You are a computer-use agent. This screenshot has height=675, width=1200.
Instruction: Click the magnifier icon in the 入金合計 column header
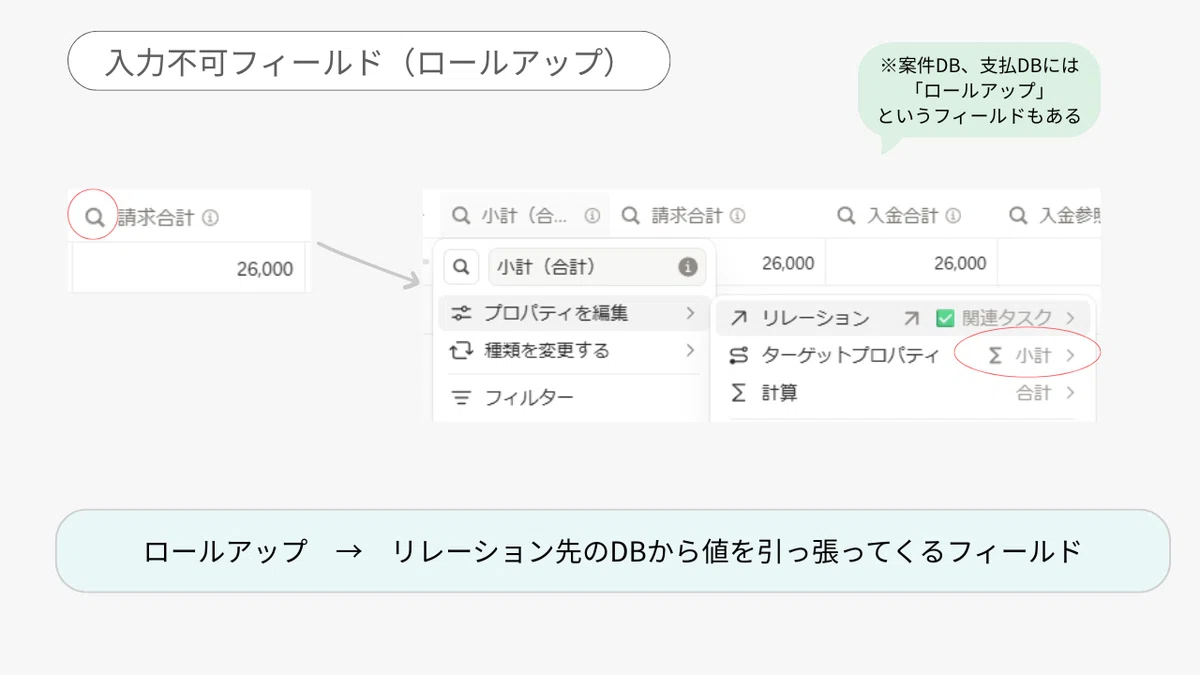846,215
